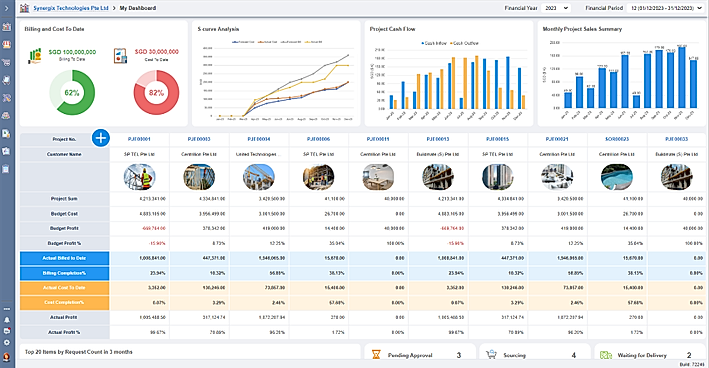The image size is (709, 368).
Task: Click the blue plus button to add project
Action: pyautogui.click(x=101, y=138)
